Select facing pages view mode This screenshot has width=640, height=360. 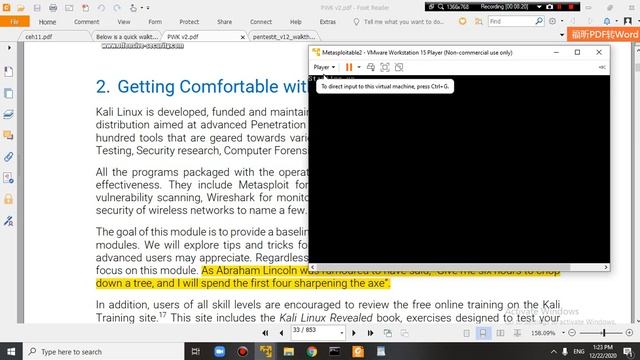point(500,333)
